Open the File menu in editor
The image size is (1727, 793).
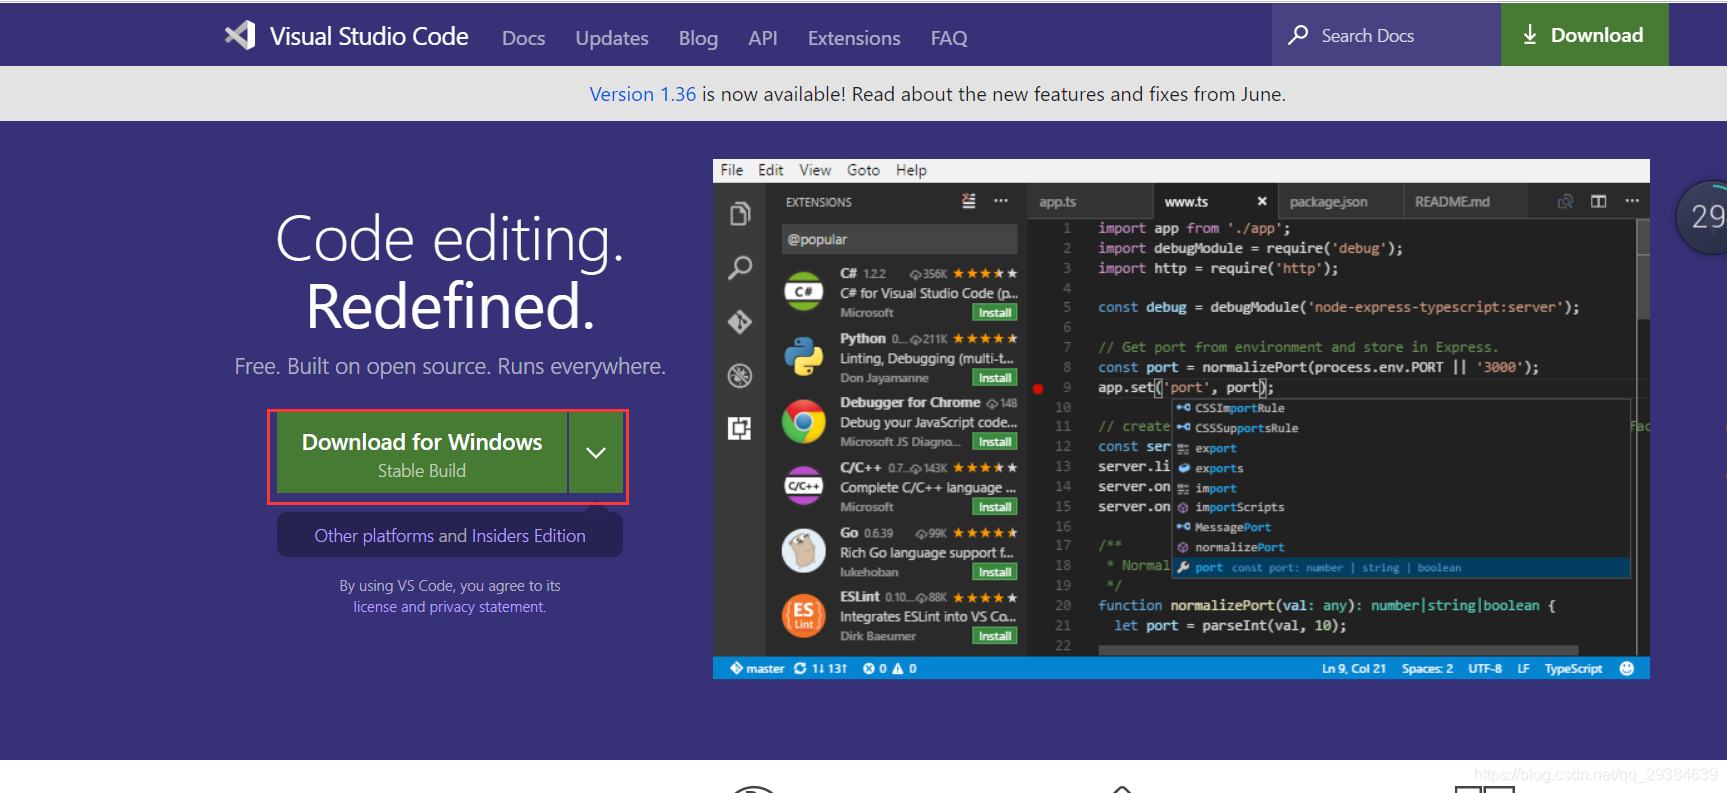tap(731, 170)
